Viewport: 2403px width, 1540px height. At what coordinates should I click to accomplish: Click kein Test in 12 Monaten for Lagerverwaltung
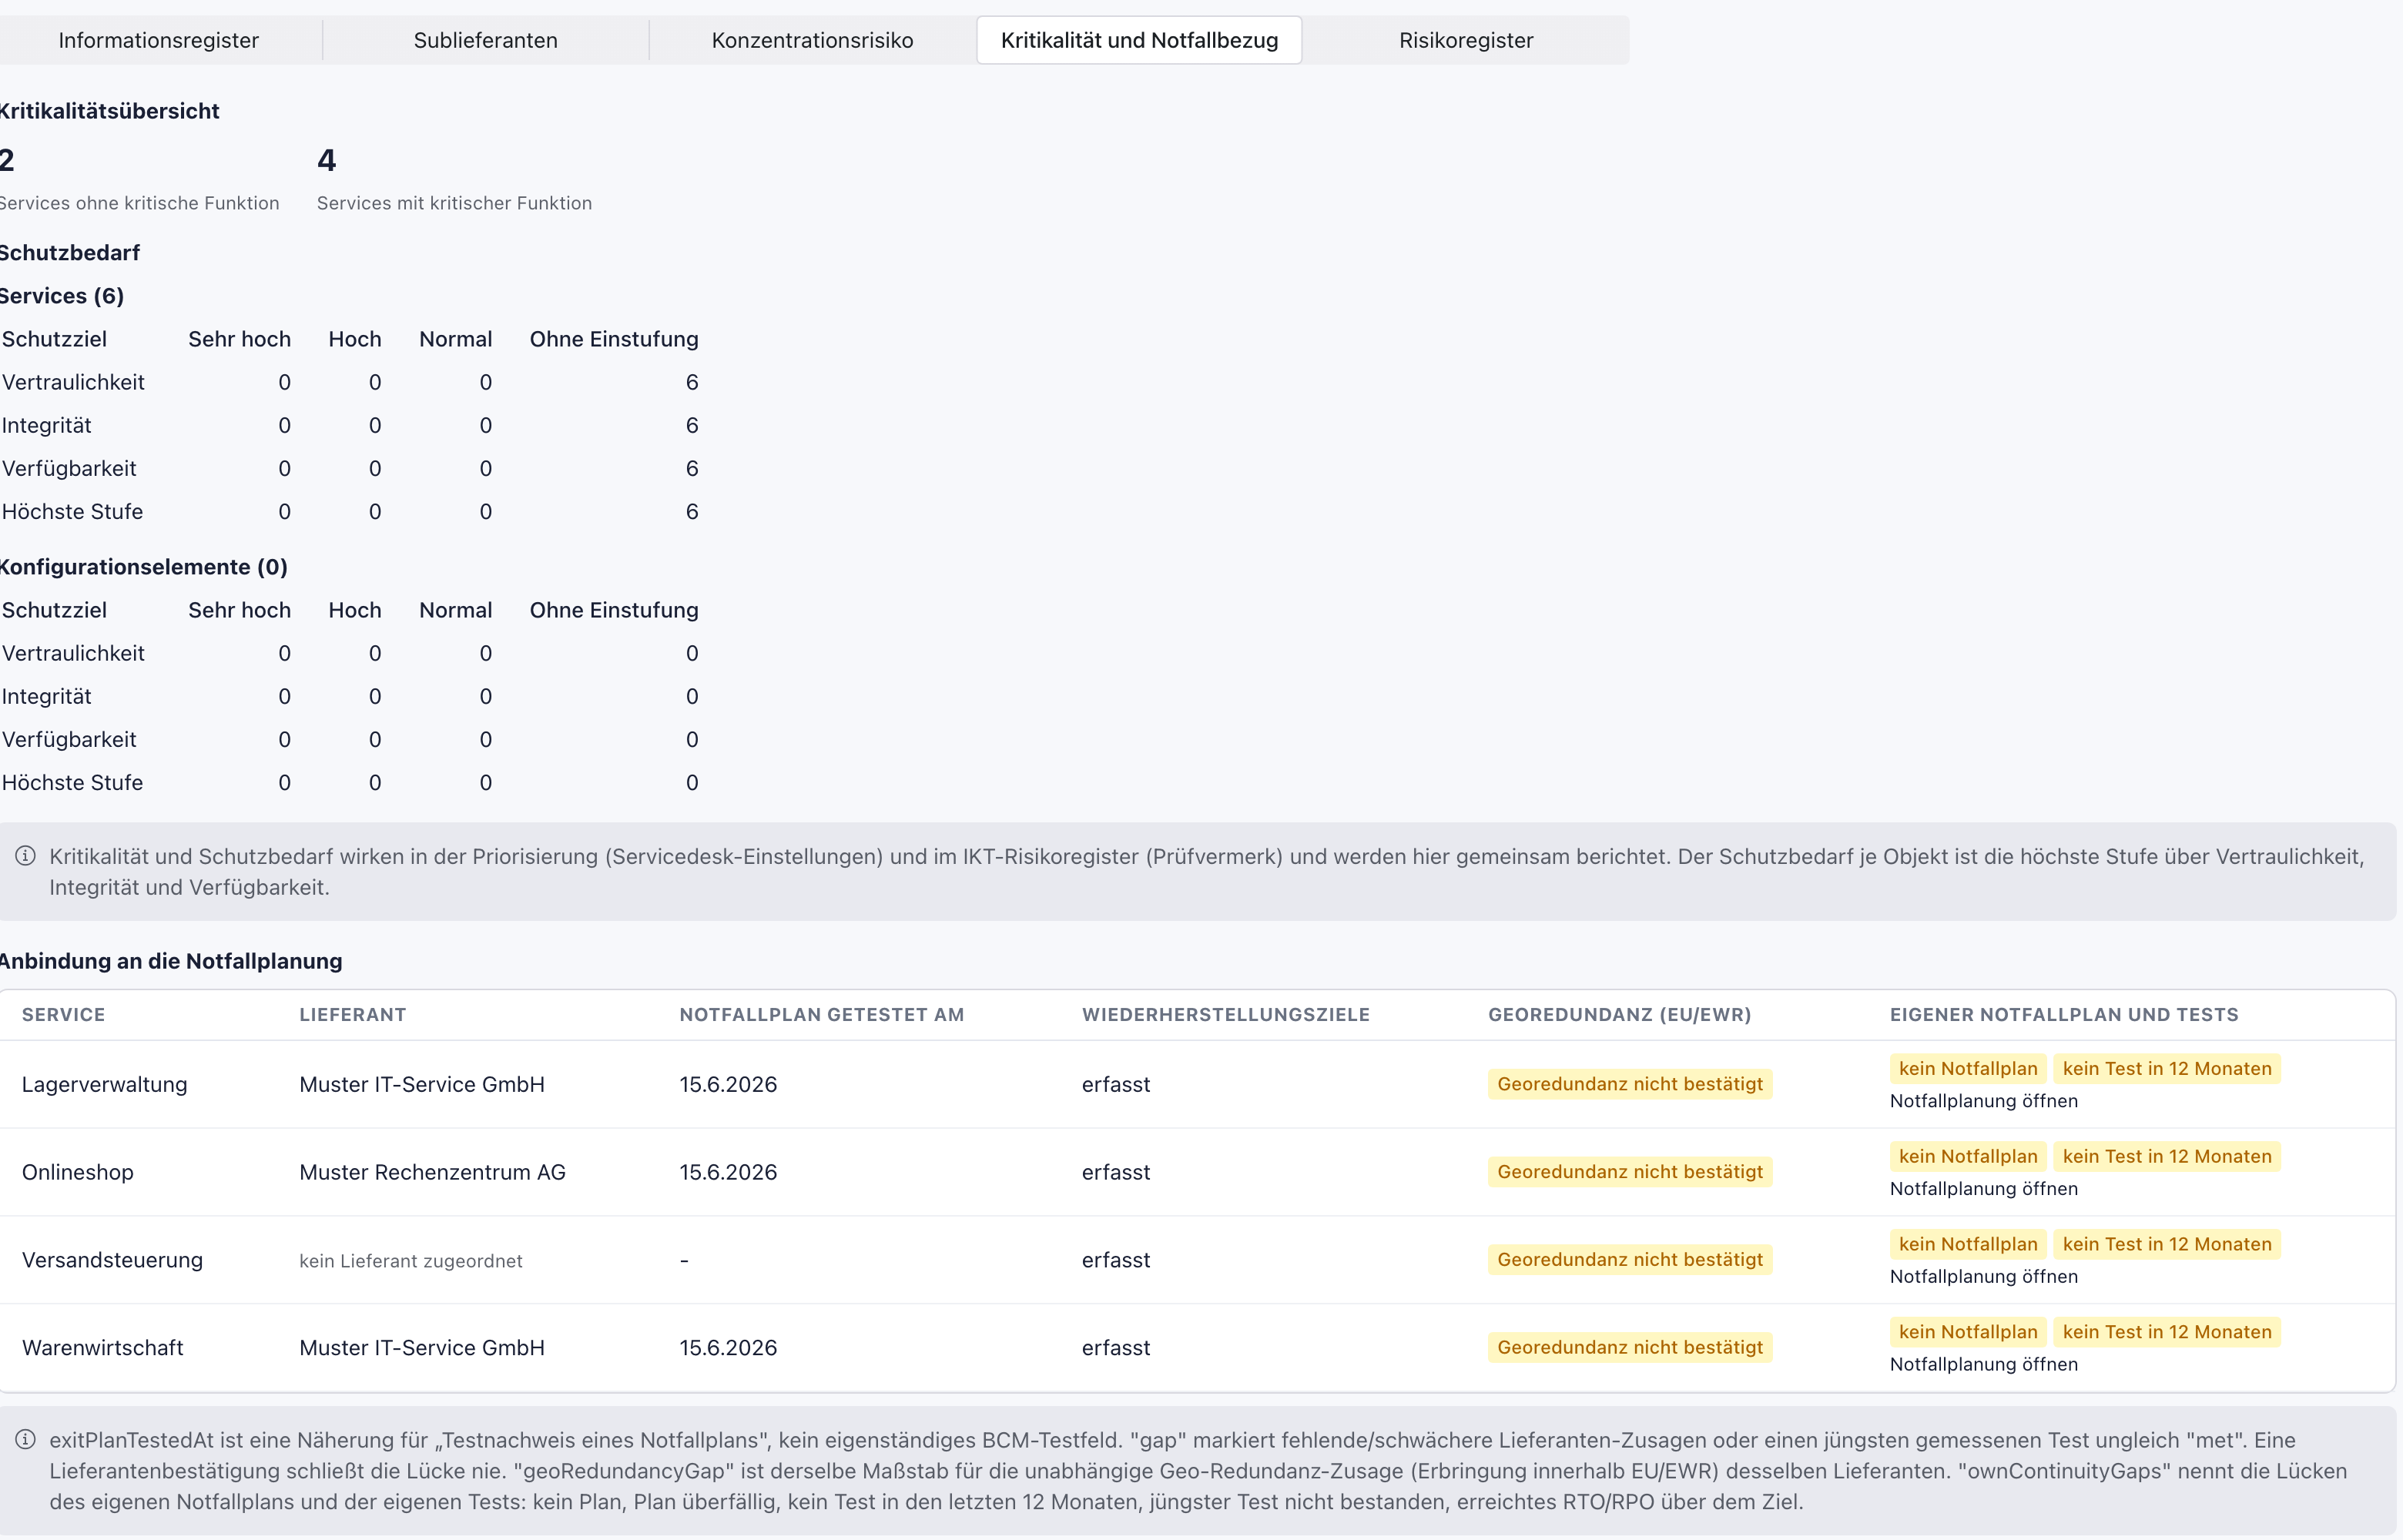pos(2167,1068)
